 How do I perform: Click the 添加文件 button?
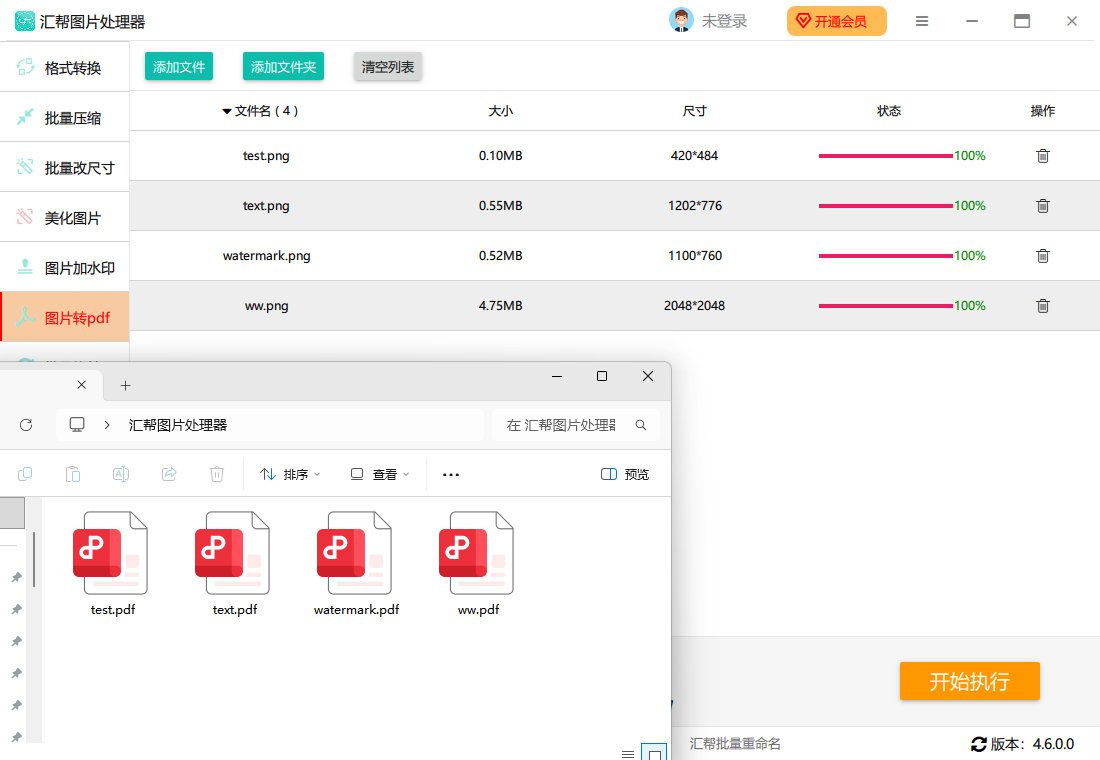tap(179, 67)
